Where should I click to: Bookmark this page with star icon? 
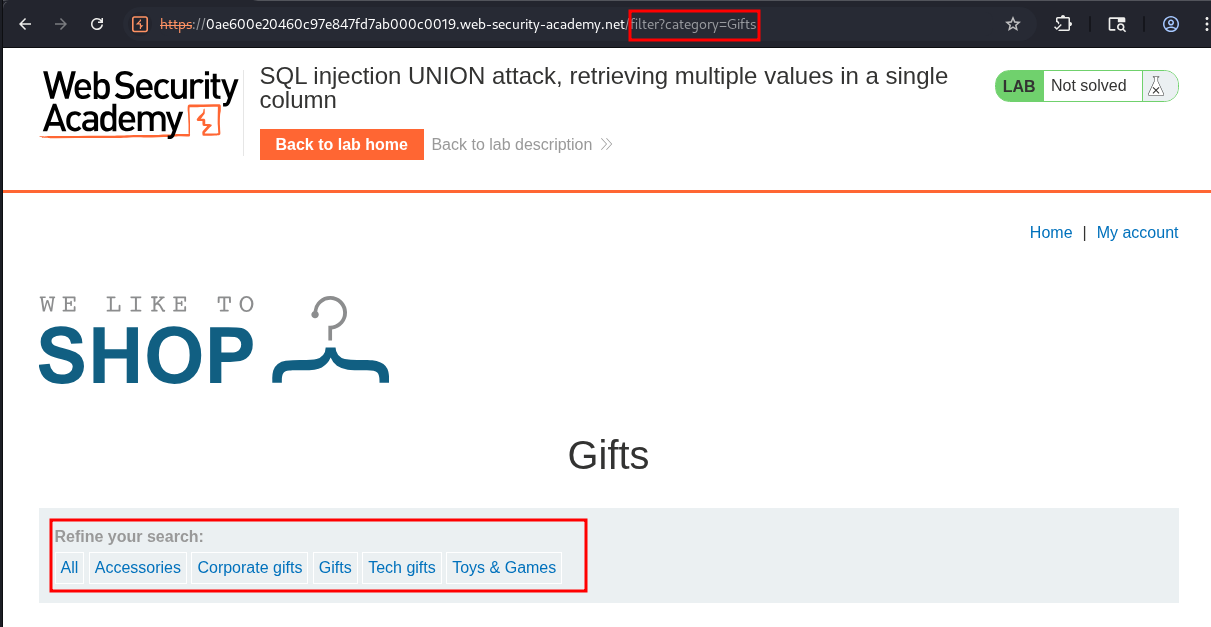pyautogui.click(x=1013, y=24)
